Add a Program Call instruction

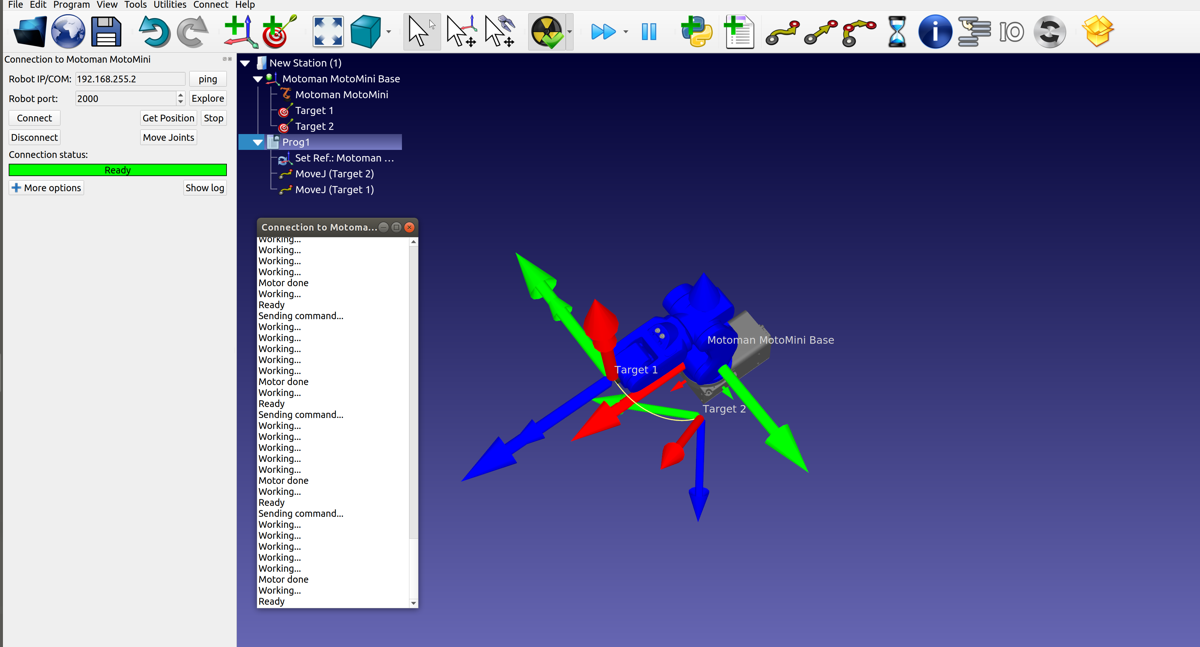coord(1049,32)
